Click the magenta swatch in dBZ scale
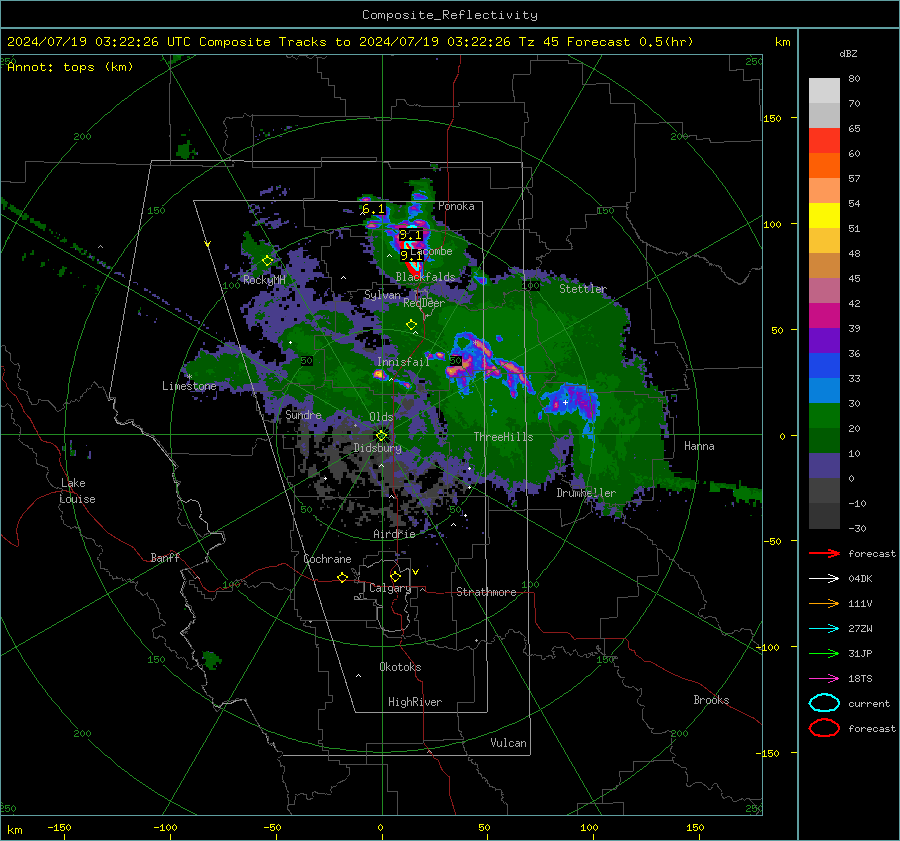 point(824,315)
